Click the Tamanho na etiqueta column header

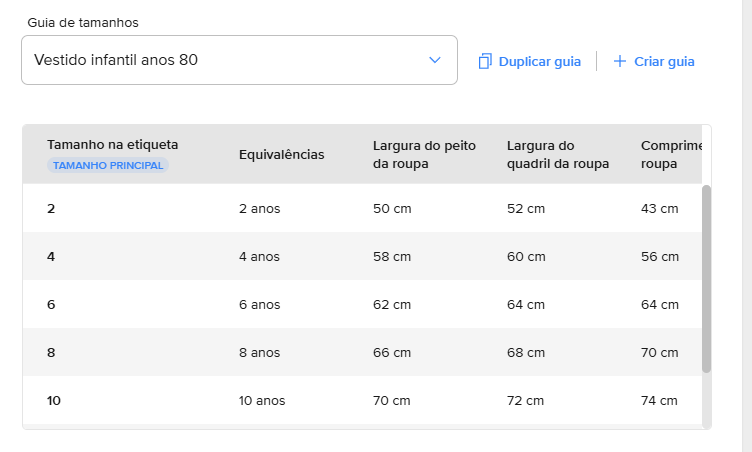click(112, 145)
